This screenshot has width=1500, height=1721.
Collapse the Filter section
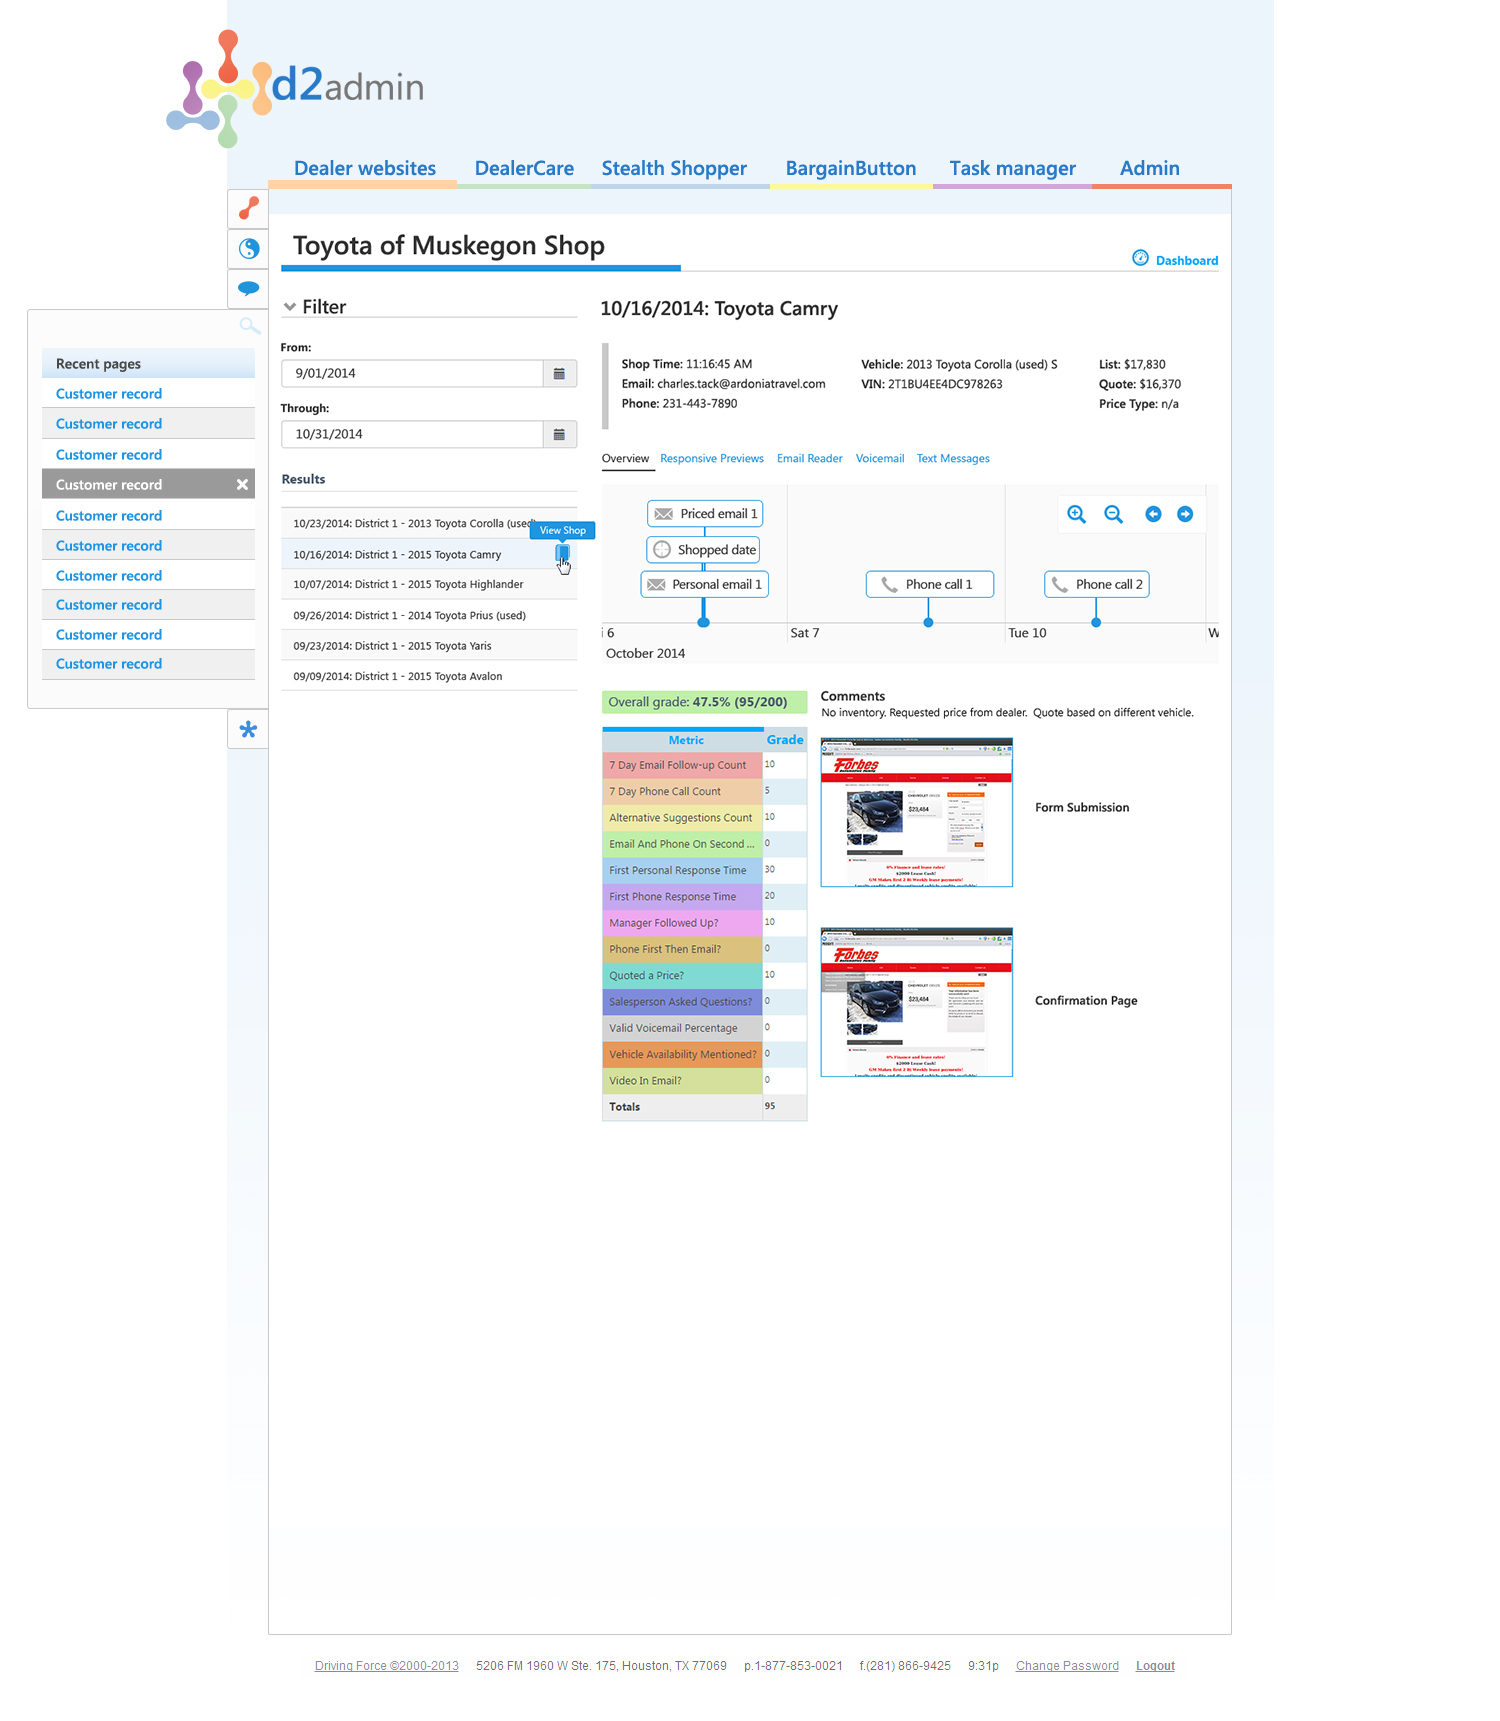[x=290, y=307]
